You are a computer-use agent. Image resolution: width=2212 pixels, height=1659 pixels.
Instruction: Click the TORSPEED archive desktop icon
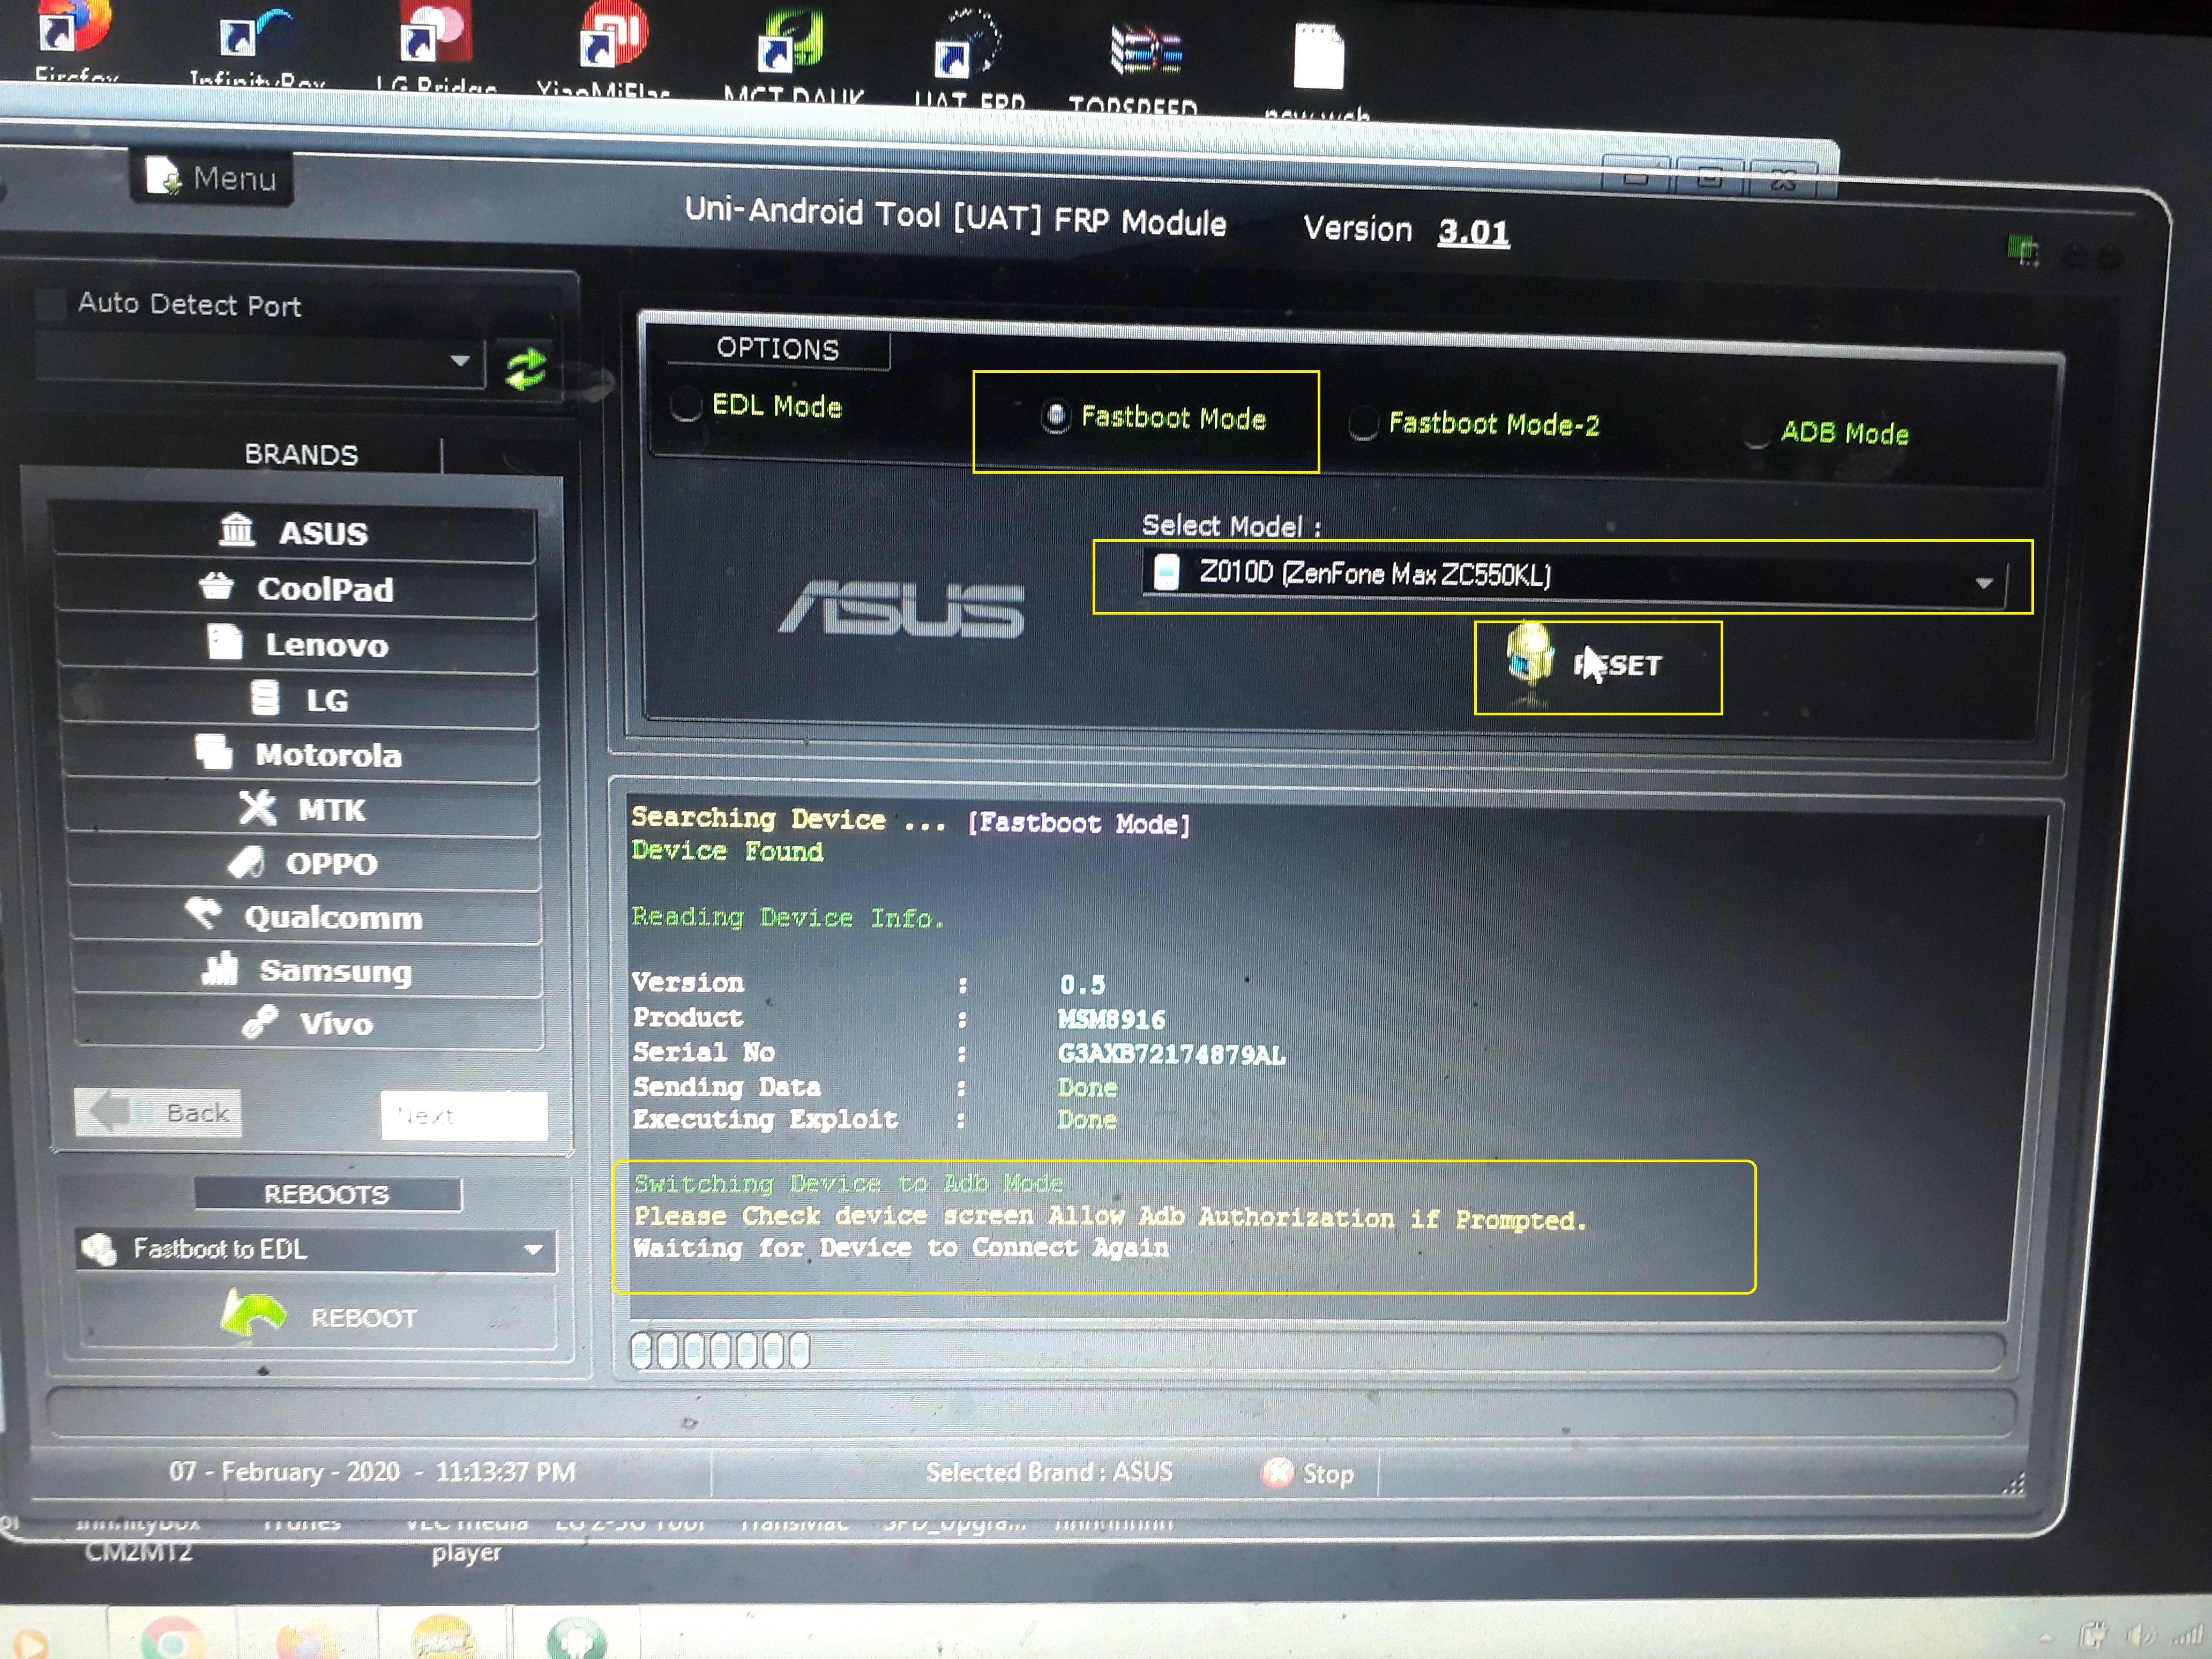coord(1147,50)
